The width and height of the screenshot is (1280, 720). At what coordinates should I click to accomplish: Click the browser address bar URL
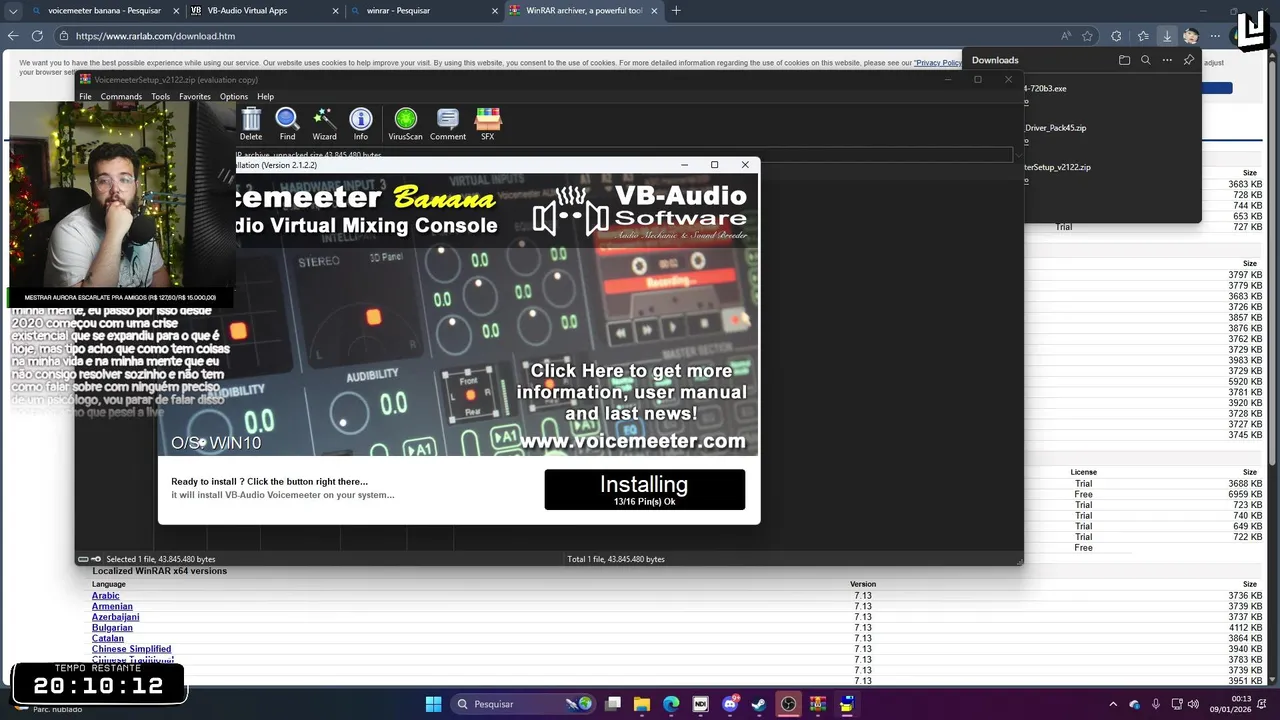click(x=155, y=36)
